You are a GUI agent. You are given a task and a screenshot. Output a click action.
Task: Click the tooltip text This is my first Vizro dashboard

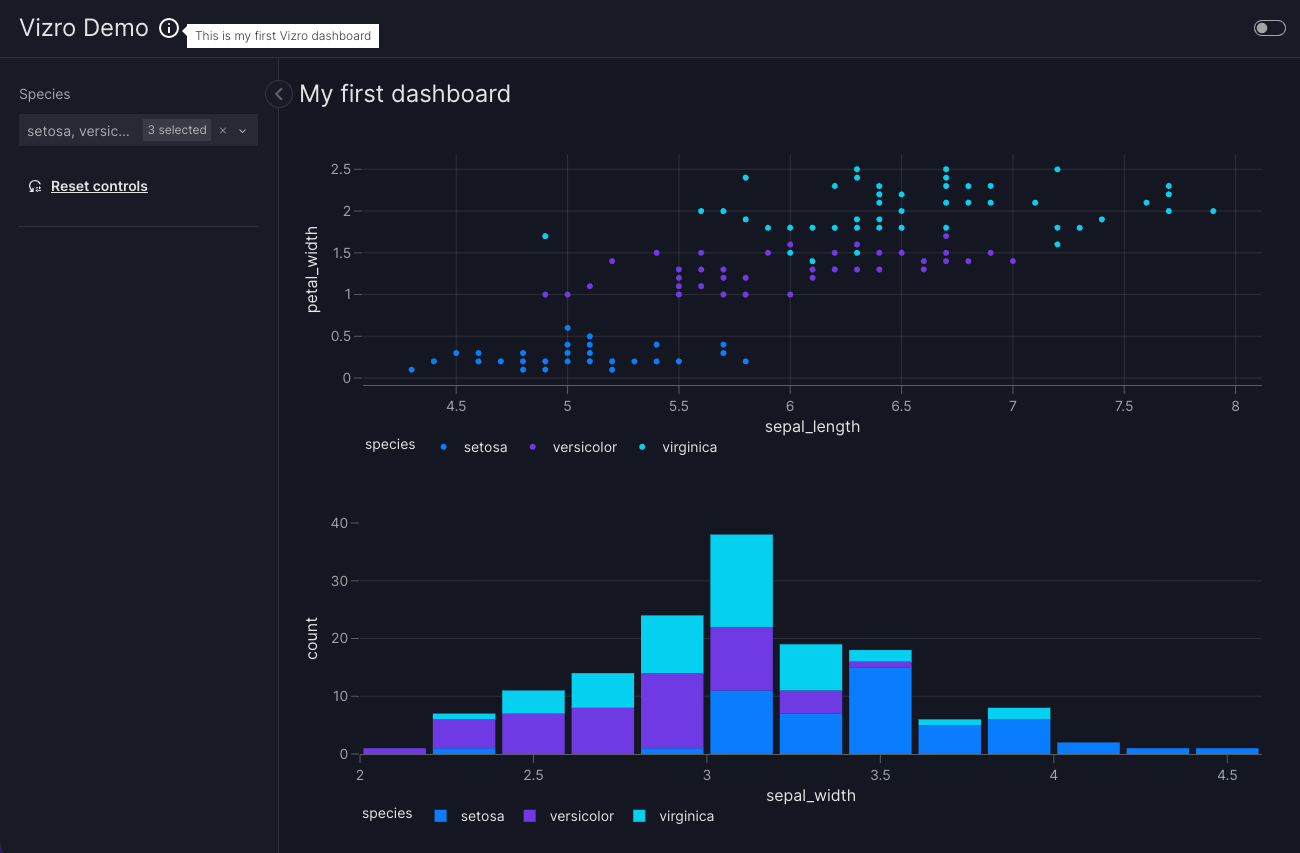[283, 36]
